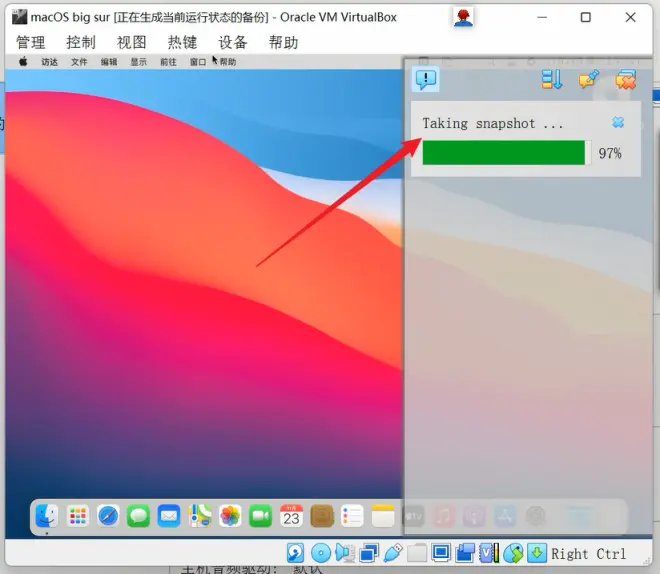
Task: Click the pin notification panel icon
Action: point(589,79)
